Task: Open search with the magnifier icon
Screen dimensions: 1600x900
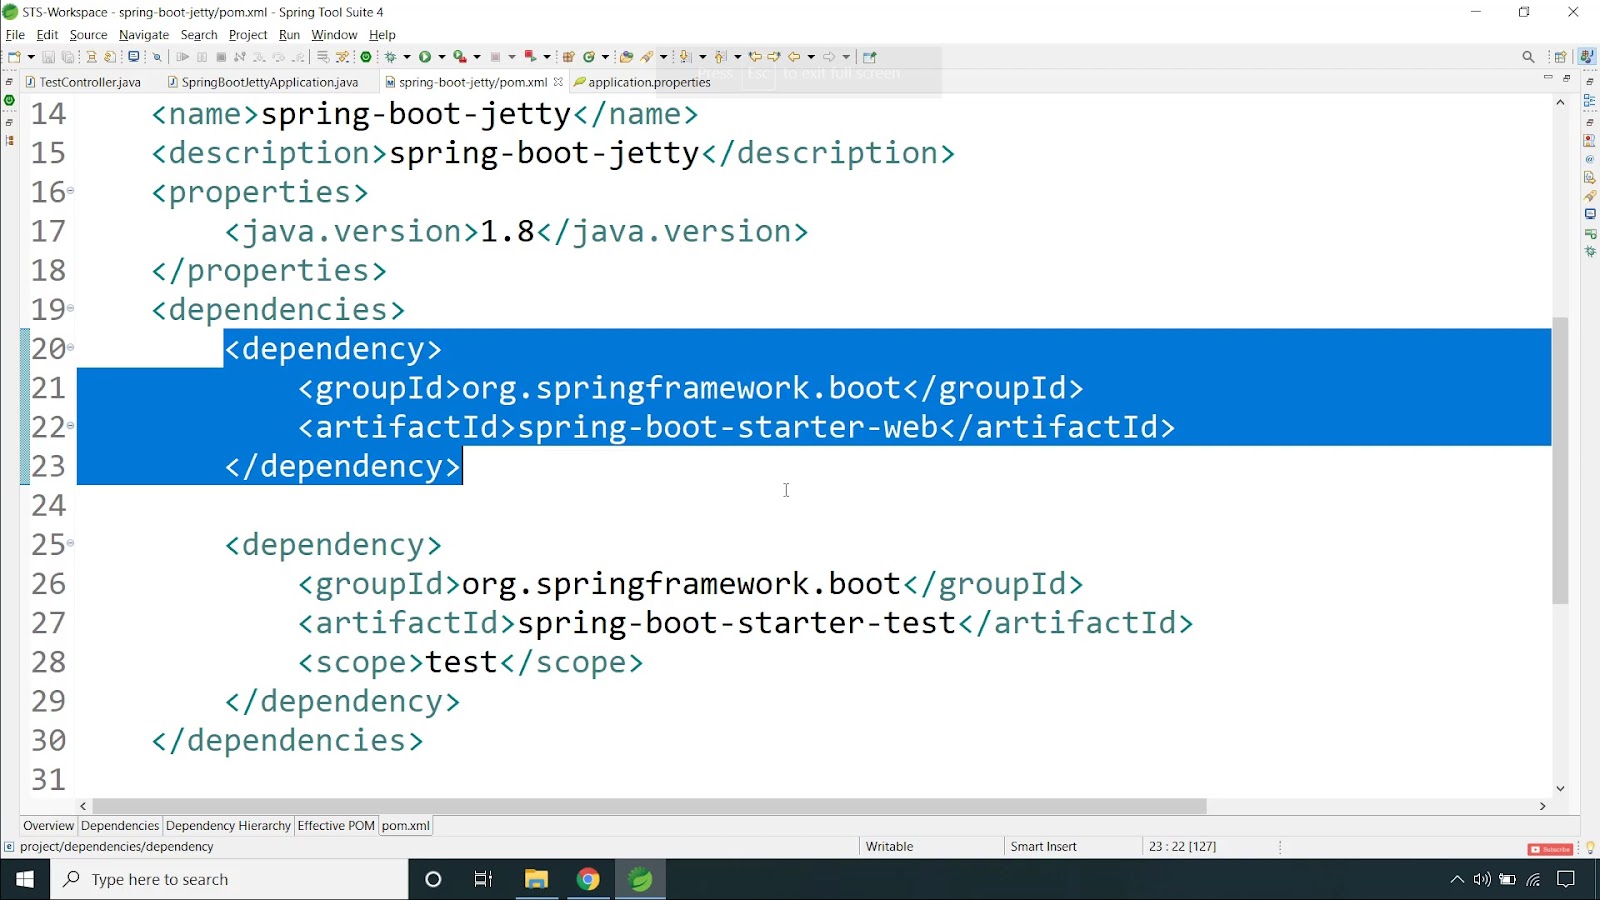Action: 1529,56
